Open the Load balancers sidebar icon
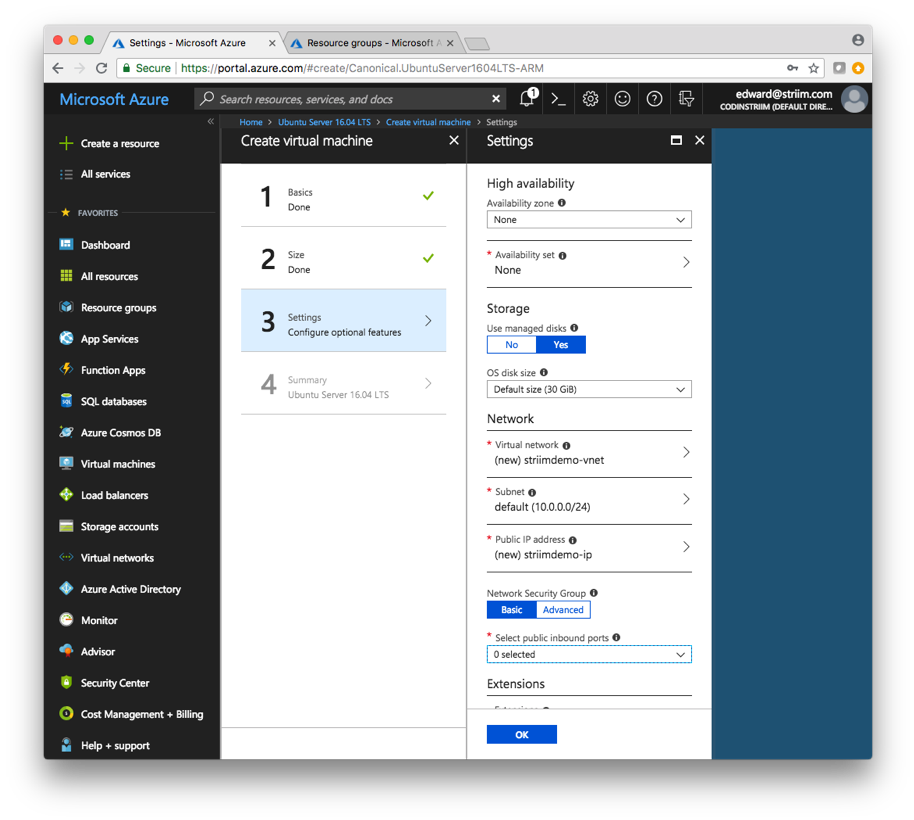 coord(66,495)
